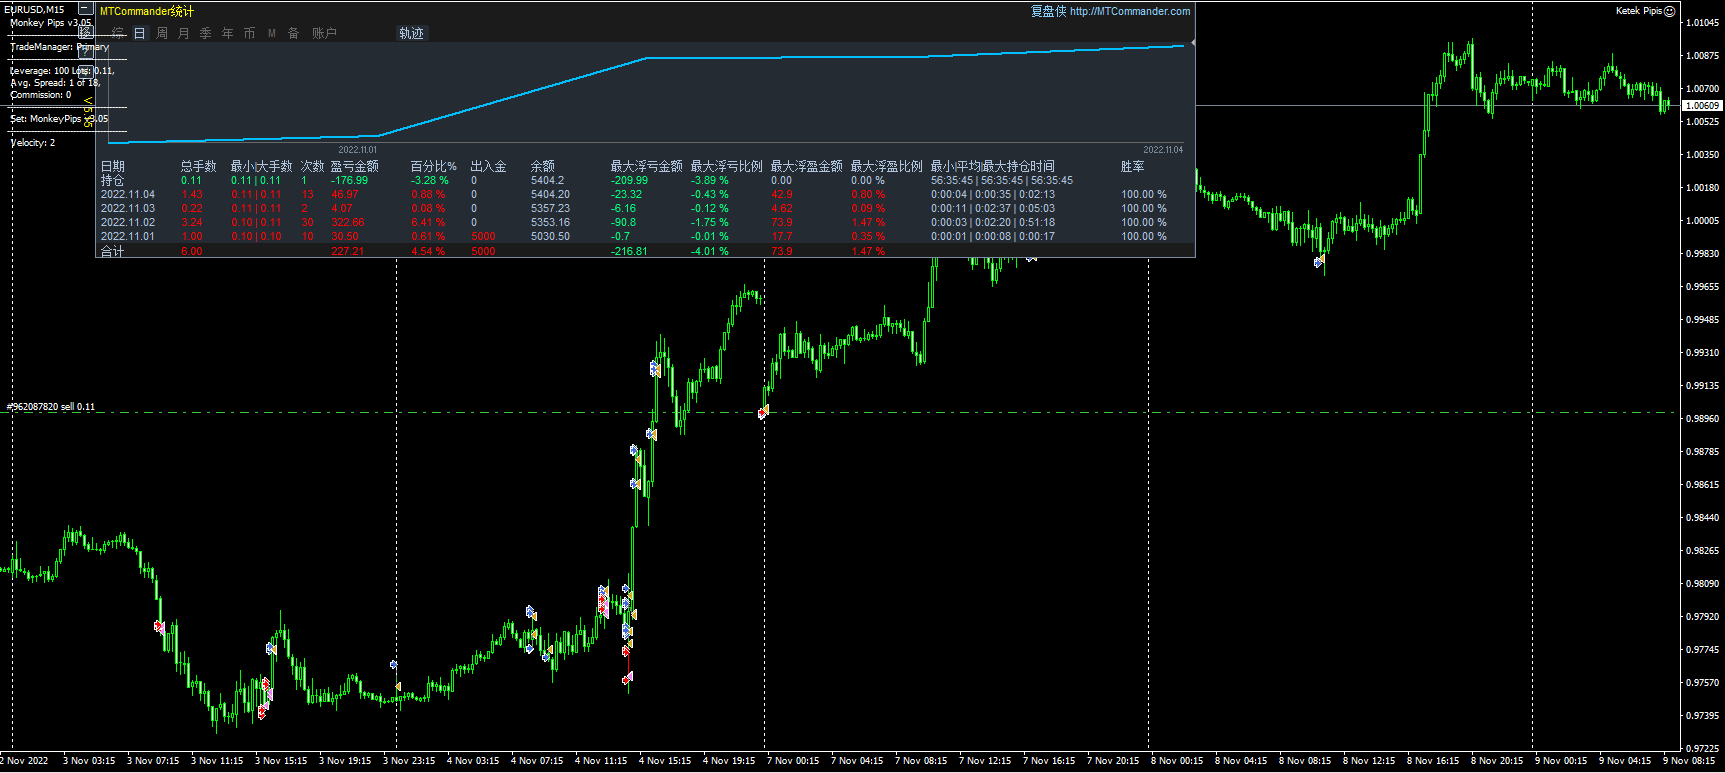Select the 账户 account tab

pos(324,33)
